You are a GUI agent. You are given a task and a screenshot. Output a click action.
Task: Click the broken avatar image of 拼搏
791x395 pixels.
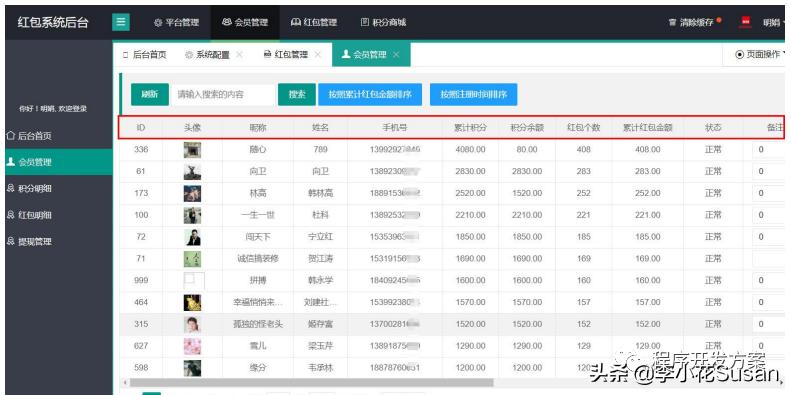click(x=194, y=280)
